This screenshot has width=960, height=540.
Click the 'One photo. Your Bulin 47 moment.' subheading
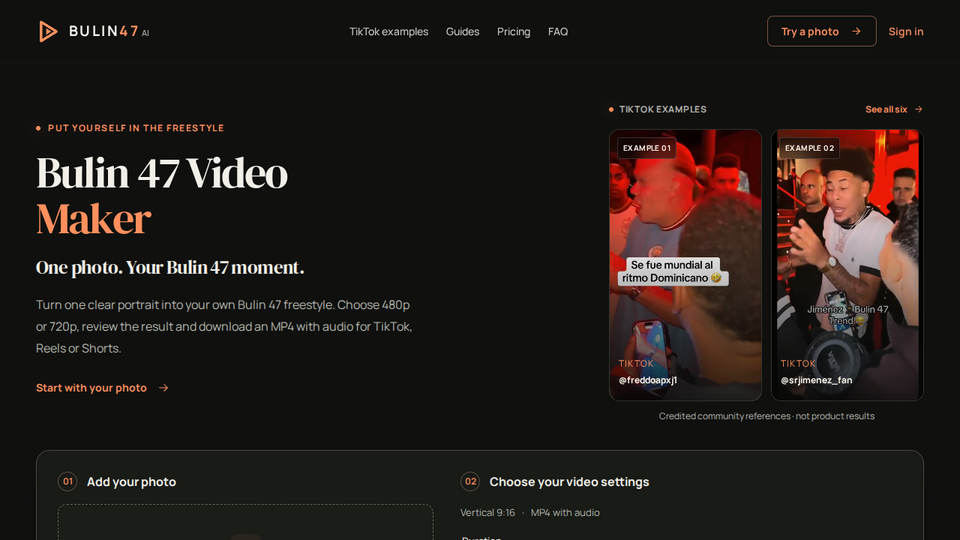pos(170,268)
